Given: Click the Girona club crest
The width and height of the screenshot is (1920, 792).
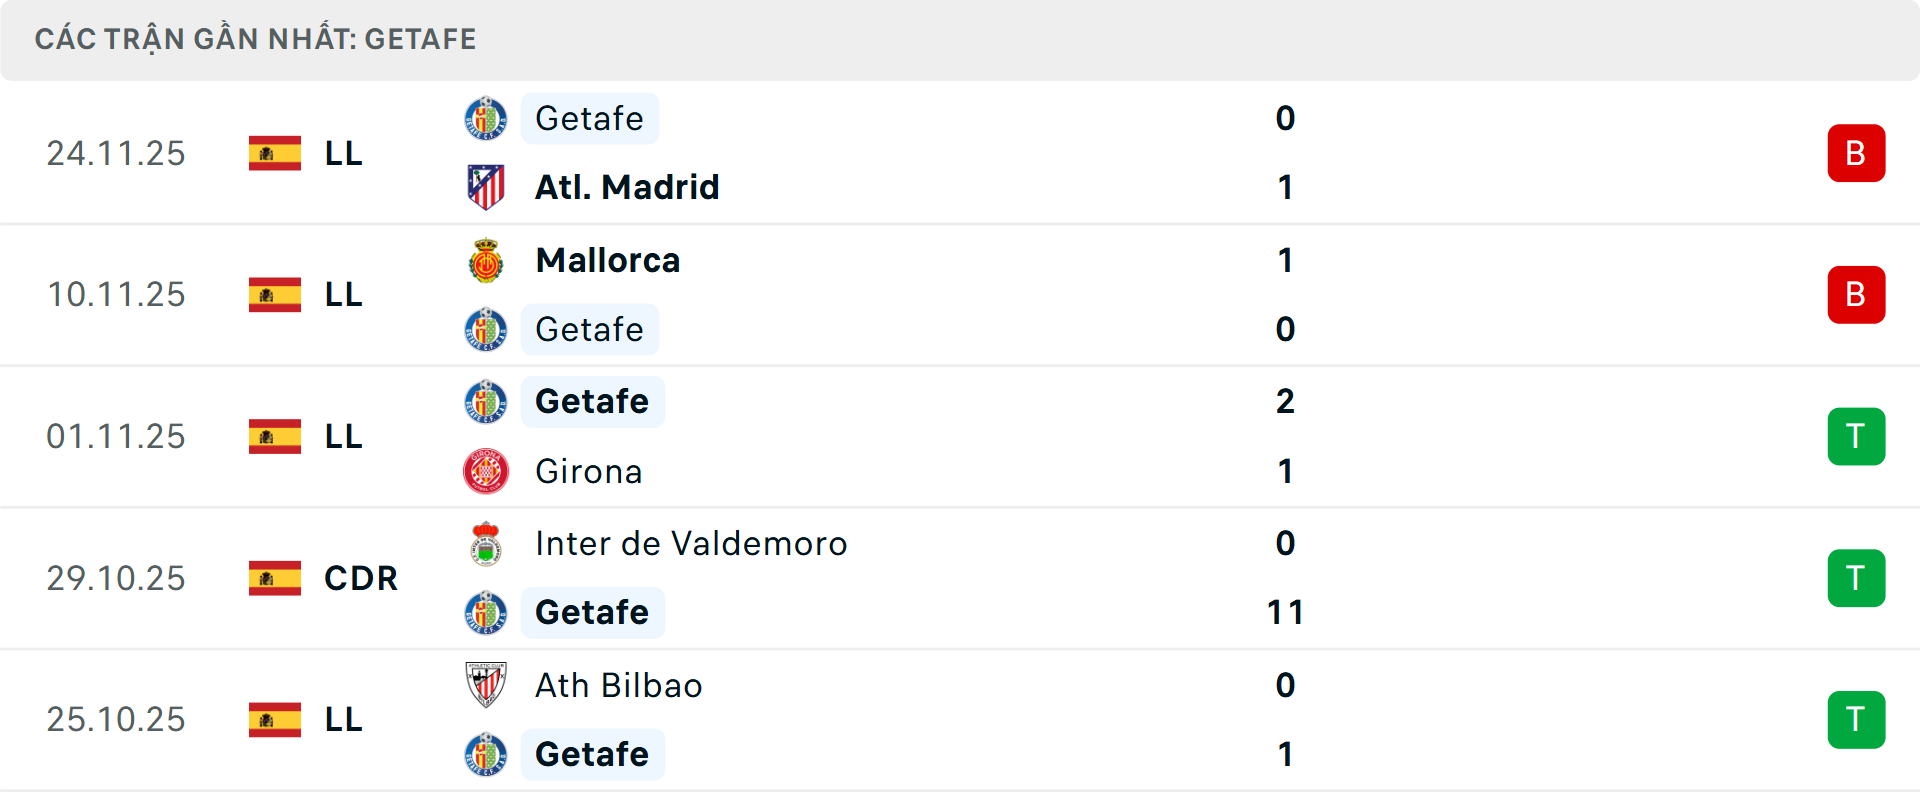Looking at the screenshot, I should [x=486, y=471].
